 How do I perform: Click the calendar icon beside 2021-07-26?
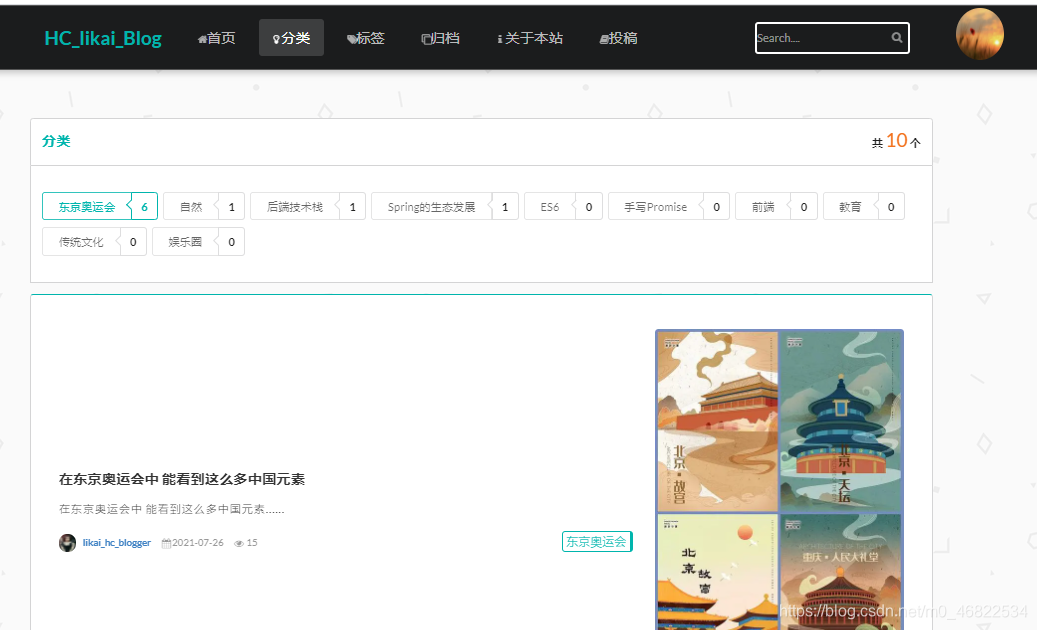(166, 543)
